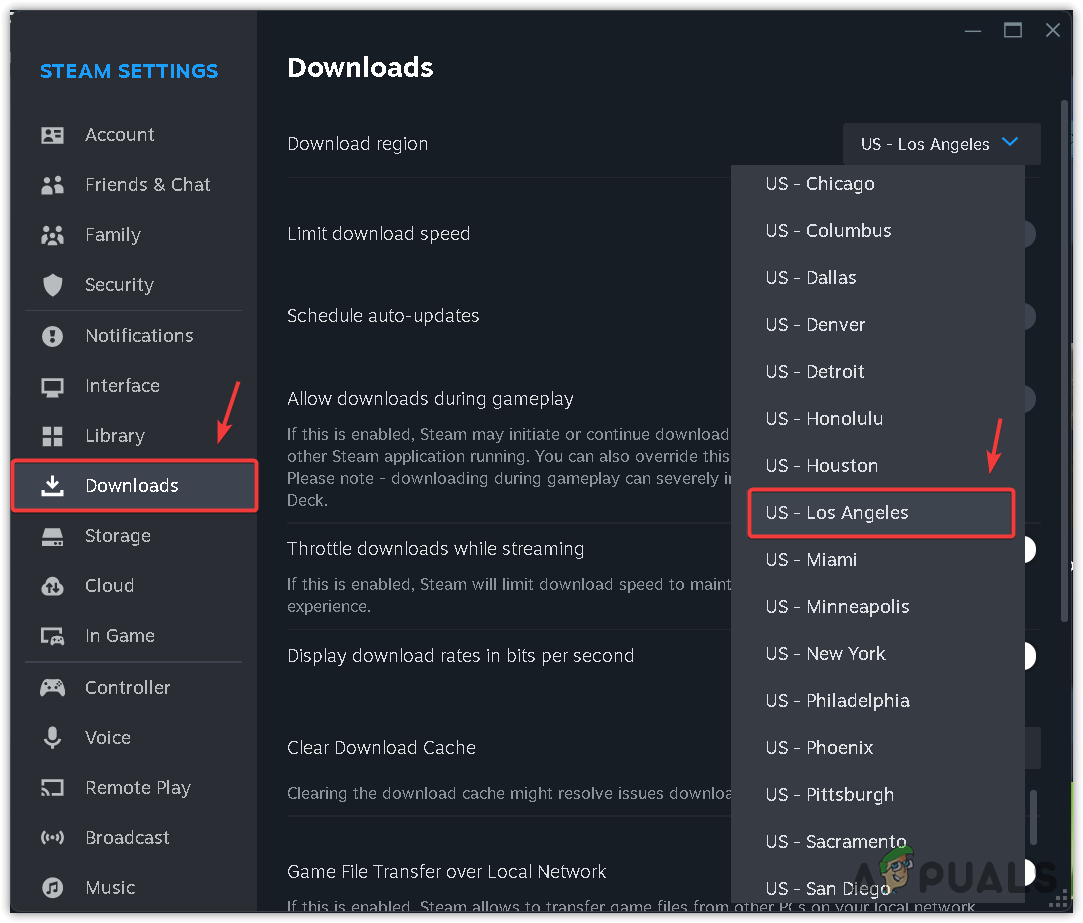The height and width of the screenshot is (923, 1083).
Task: Pick US - Phoenix in the list
Action: pos(819,748)
